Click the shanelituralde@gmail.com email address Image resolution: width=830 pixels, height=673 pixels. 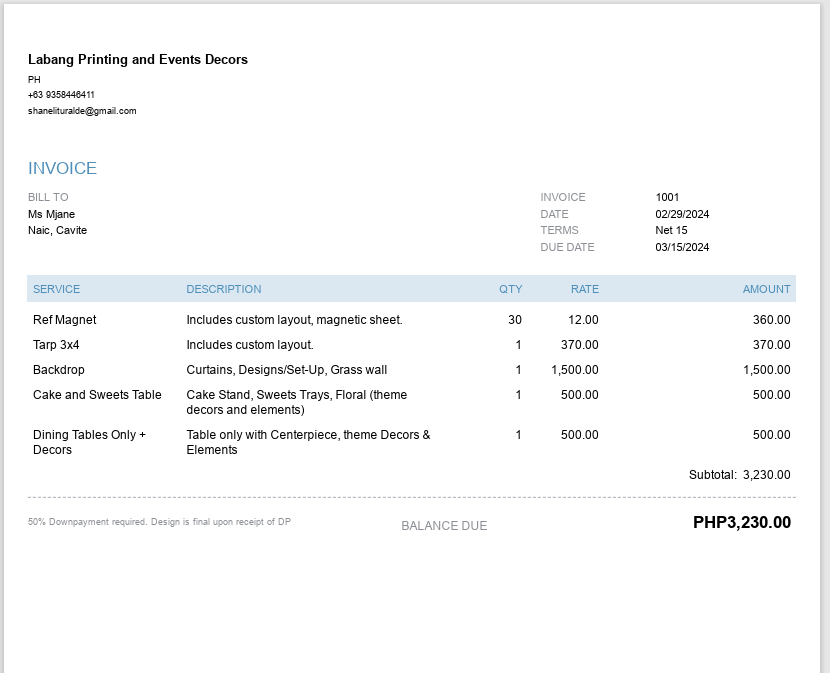pyautogui.click(x=82, y=111)
